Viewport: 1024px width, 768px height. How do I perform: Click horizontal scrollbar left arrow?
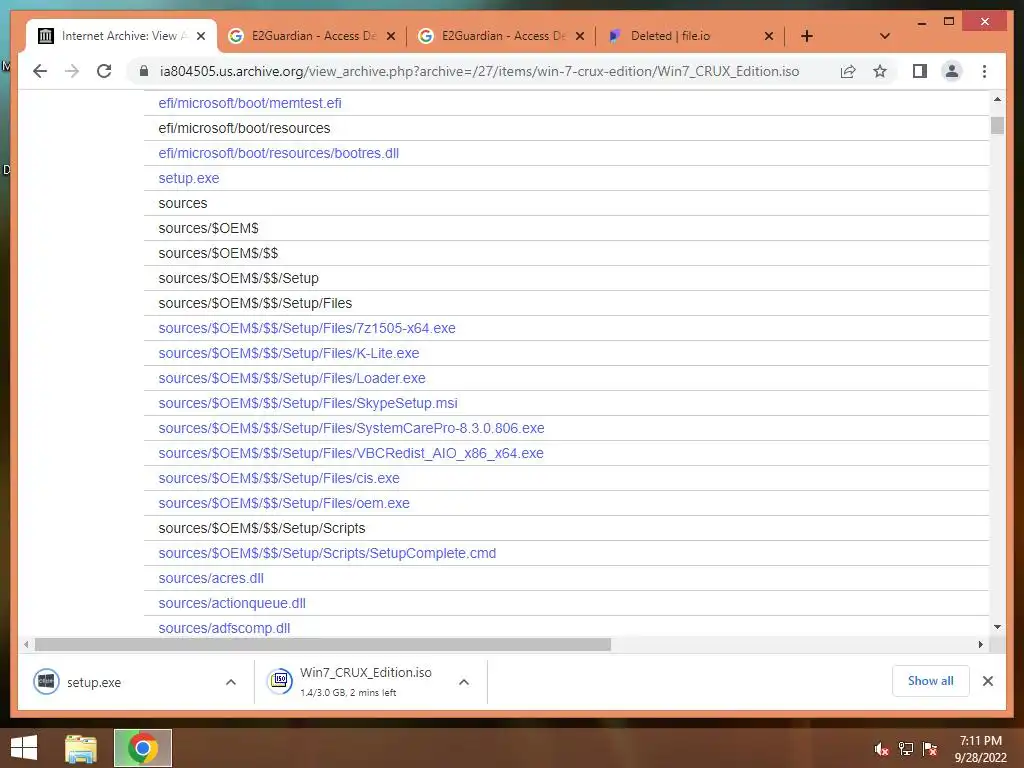25,645
